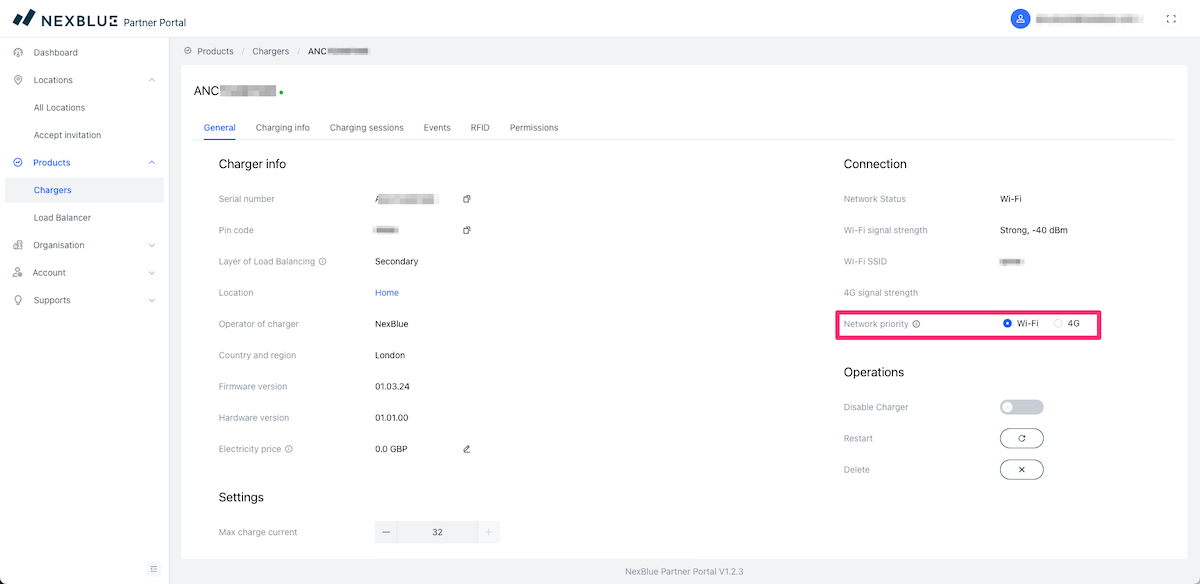Switch to the Charging sessions tab

click(x=366, y=128)
